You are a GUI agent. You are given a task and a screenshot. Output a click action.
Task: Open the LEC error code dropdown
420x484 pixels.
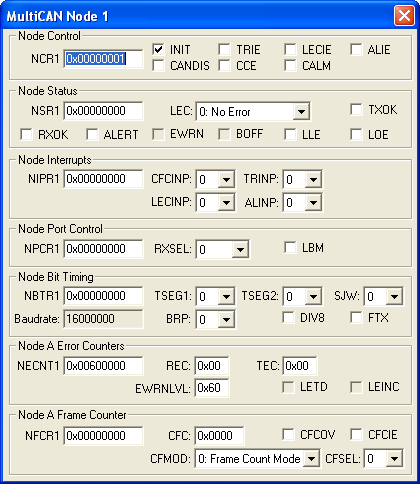pyautogui.click(x=253, y=112)
